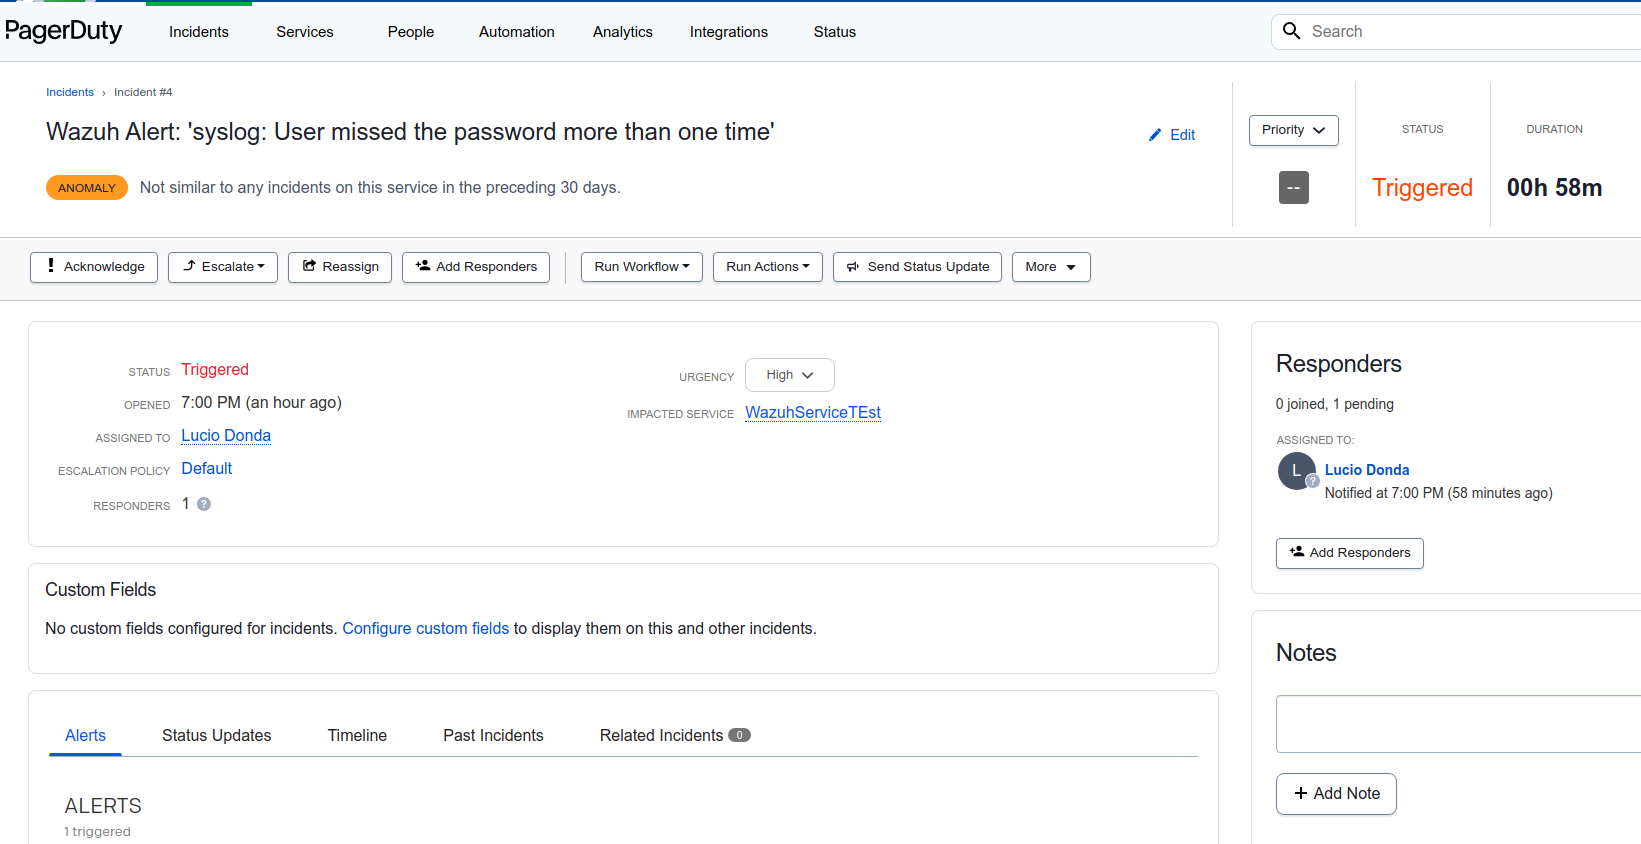The width and height of the screenshot is (1641, 844).
Task: Click the Add Responders person-plus icon
Action: click(x=425, y=266)
